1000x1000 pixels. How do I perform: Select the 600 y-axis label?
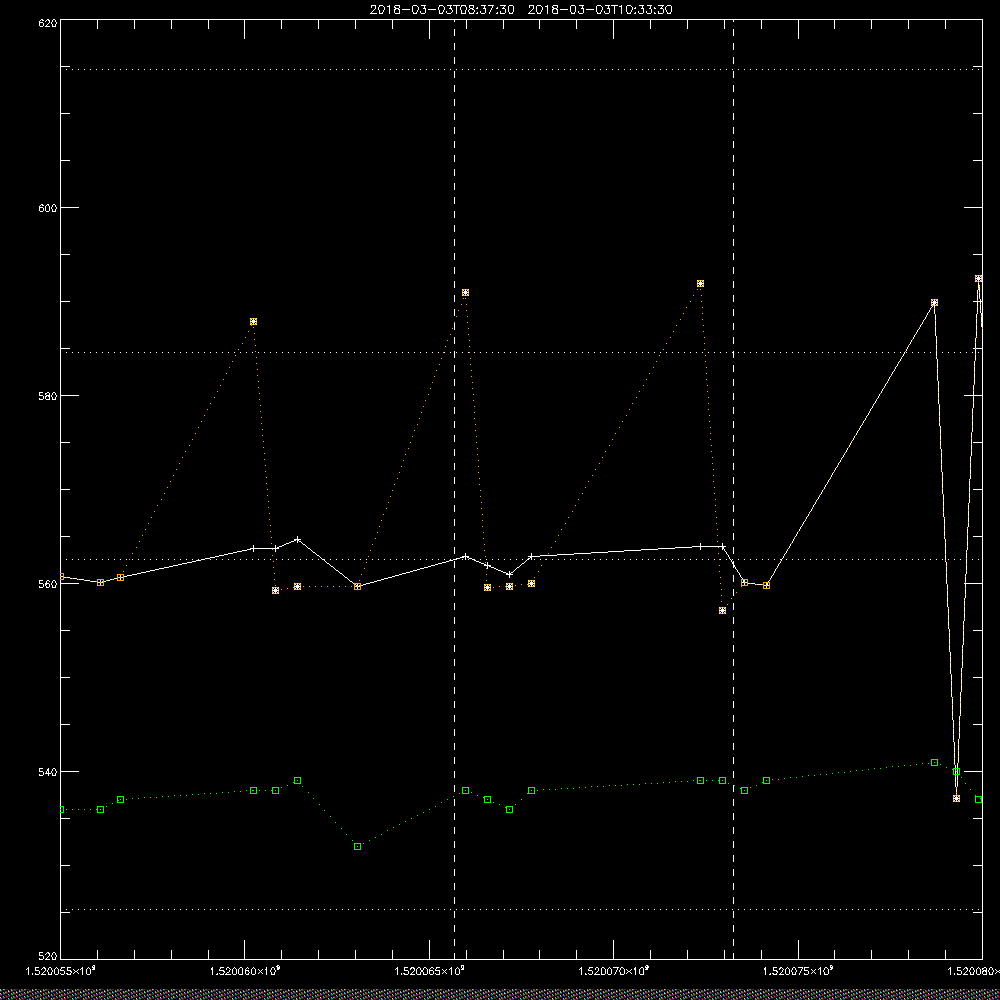tap(48, 208)
